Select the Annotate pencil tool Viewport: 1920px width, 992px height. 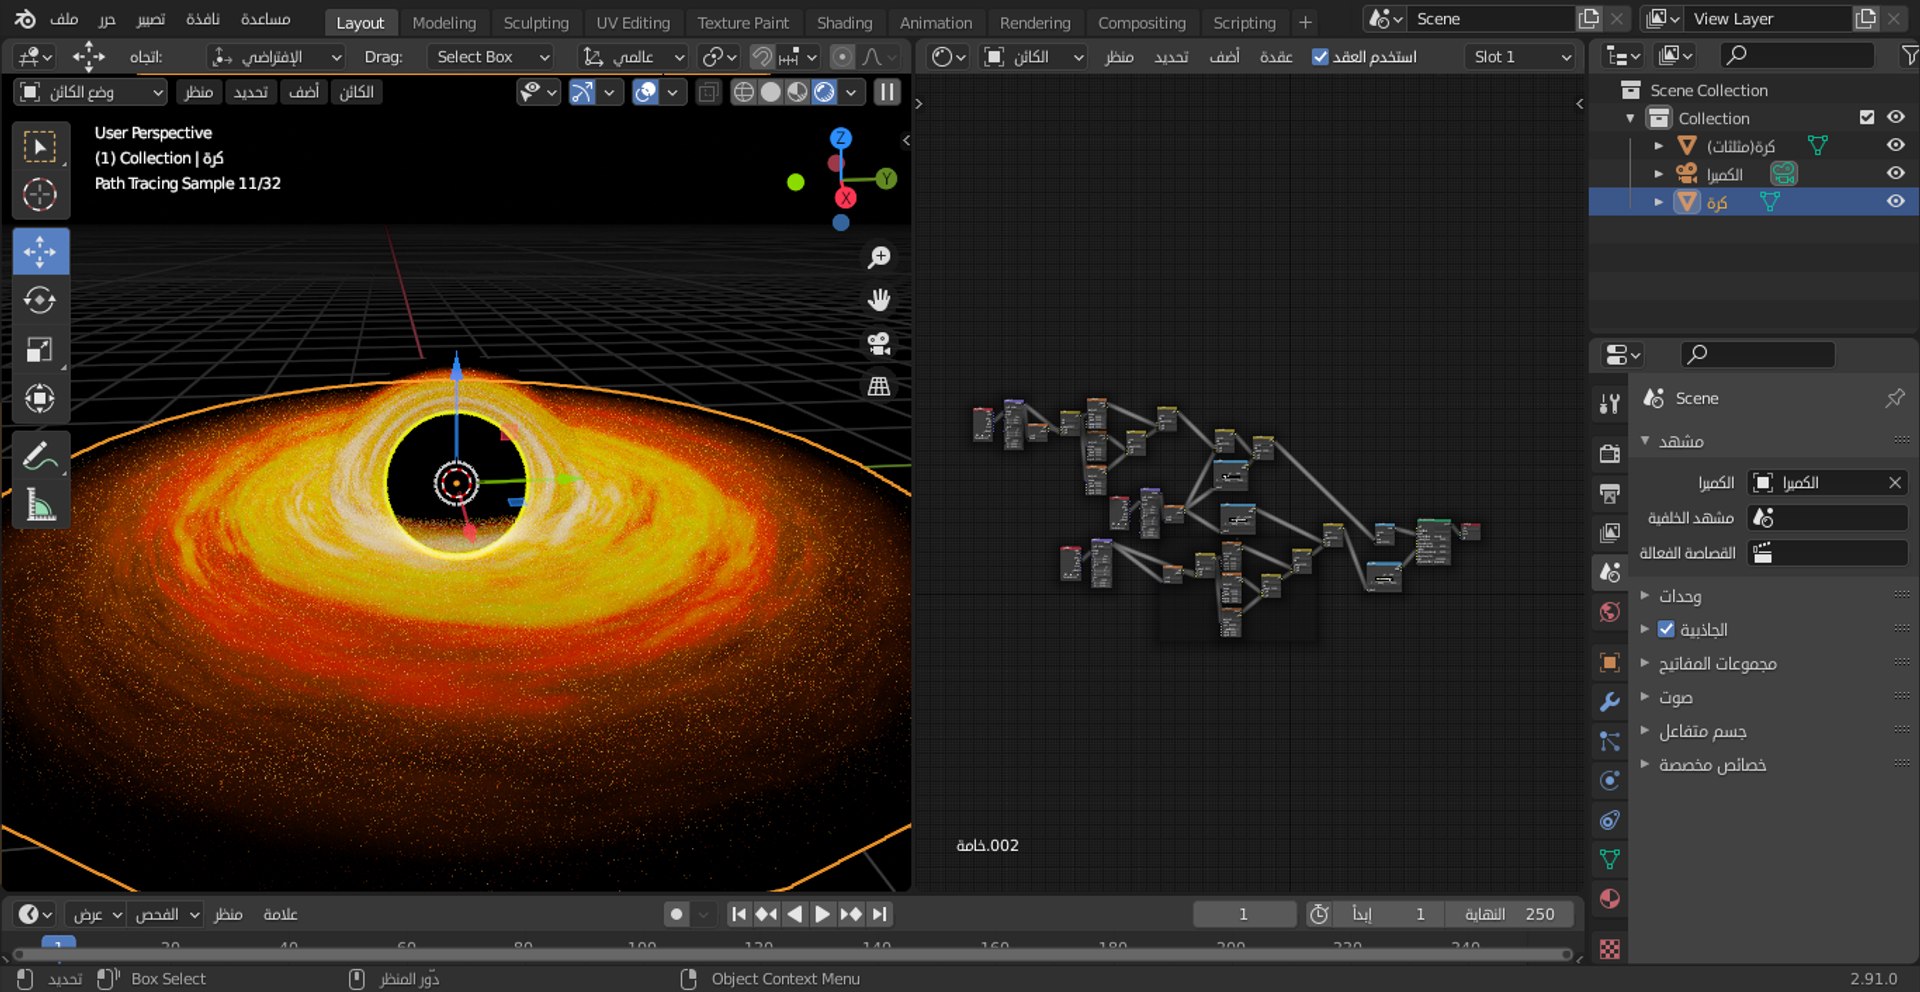tap(40, 456)
